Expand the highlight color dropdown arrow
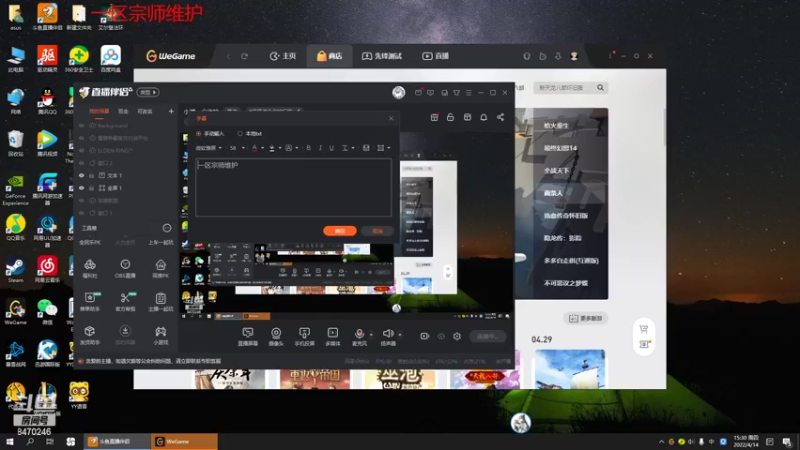The height and width of the screenshot is (450, 800). [280, 148]
